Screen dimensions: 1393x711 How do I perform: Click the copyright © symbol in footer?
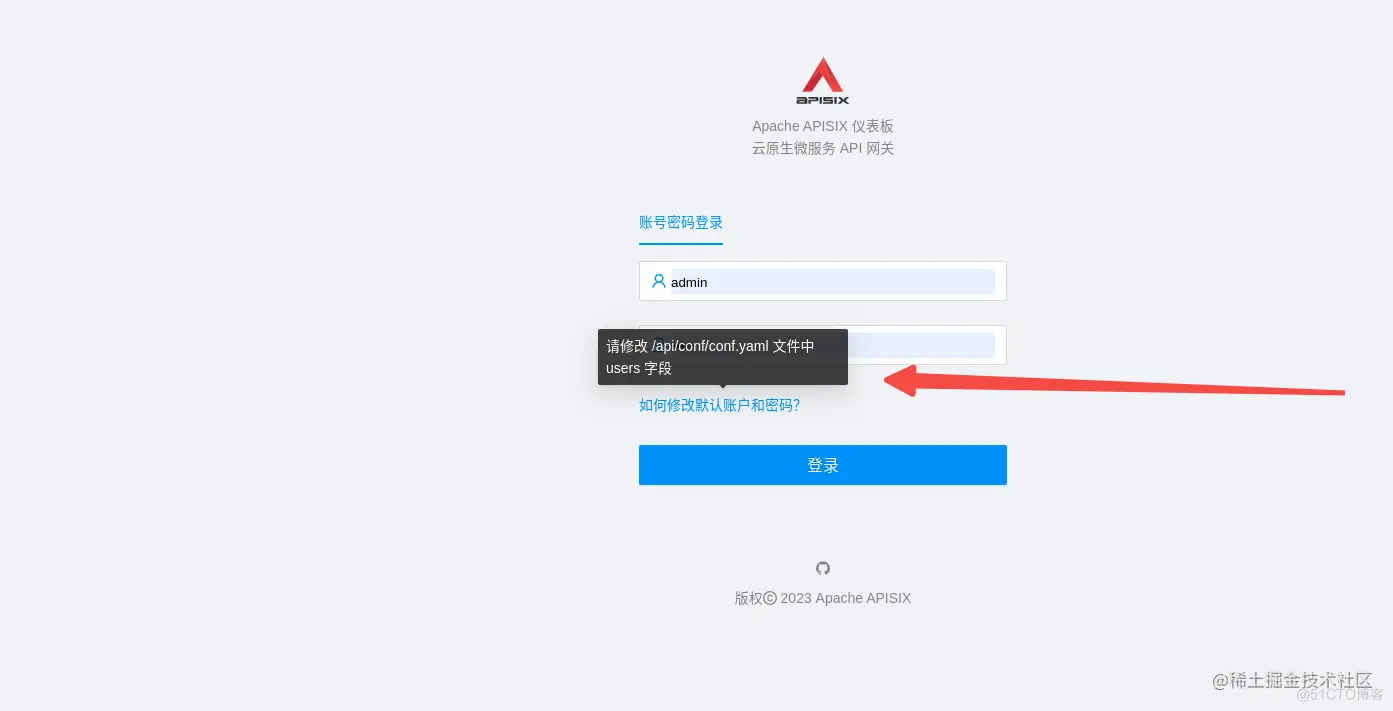770,598
